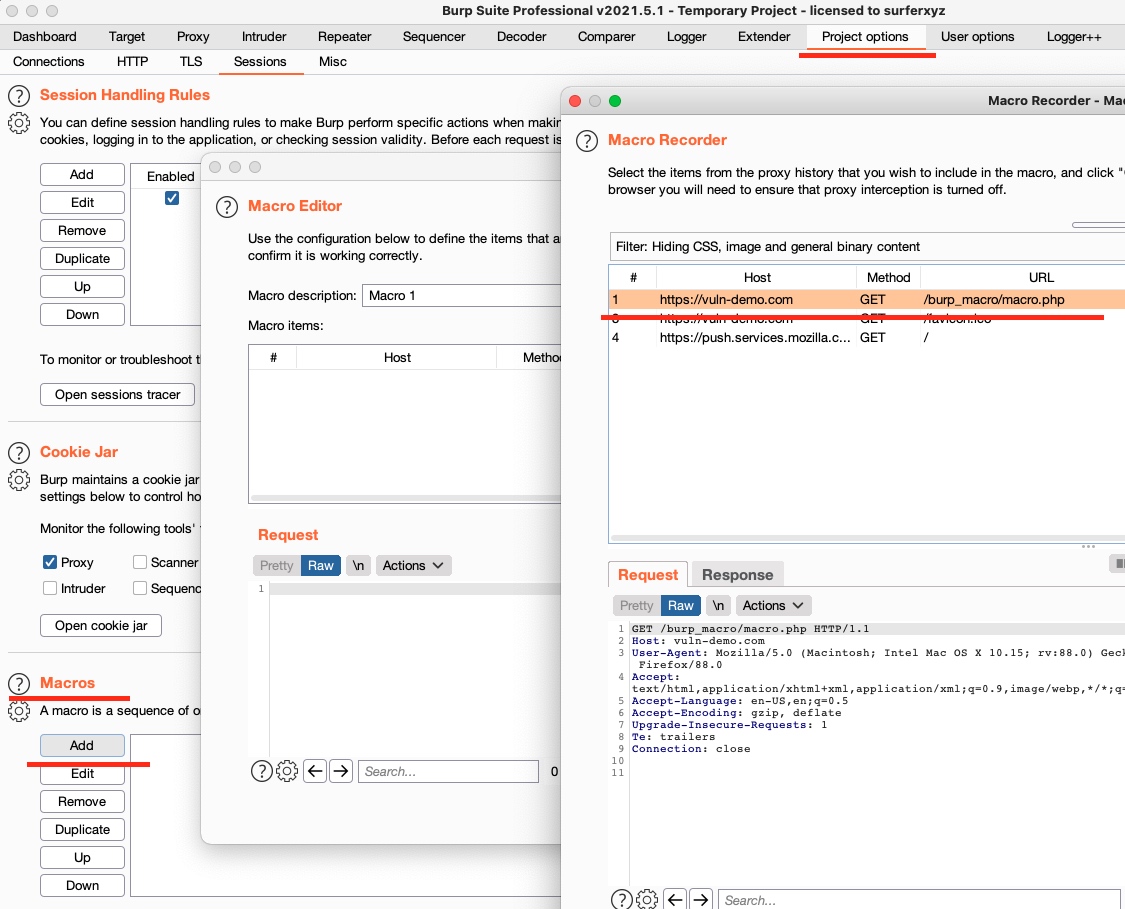
Task: Click Edit button under Session Handling Rules
Action: pyautogui.click(x=82, y=202)
